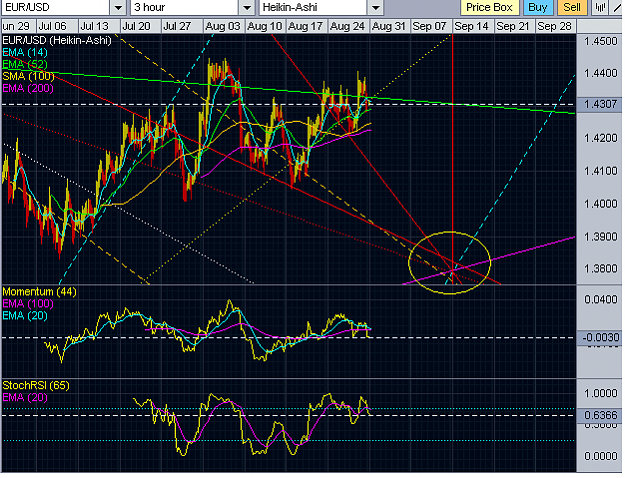Viewport: 625px width, 478px height.
Task: Click the 1.0000 StochRSI axis label
Action: tap(600, 393)
